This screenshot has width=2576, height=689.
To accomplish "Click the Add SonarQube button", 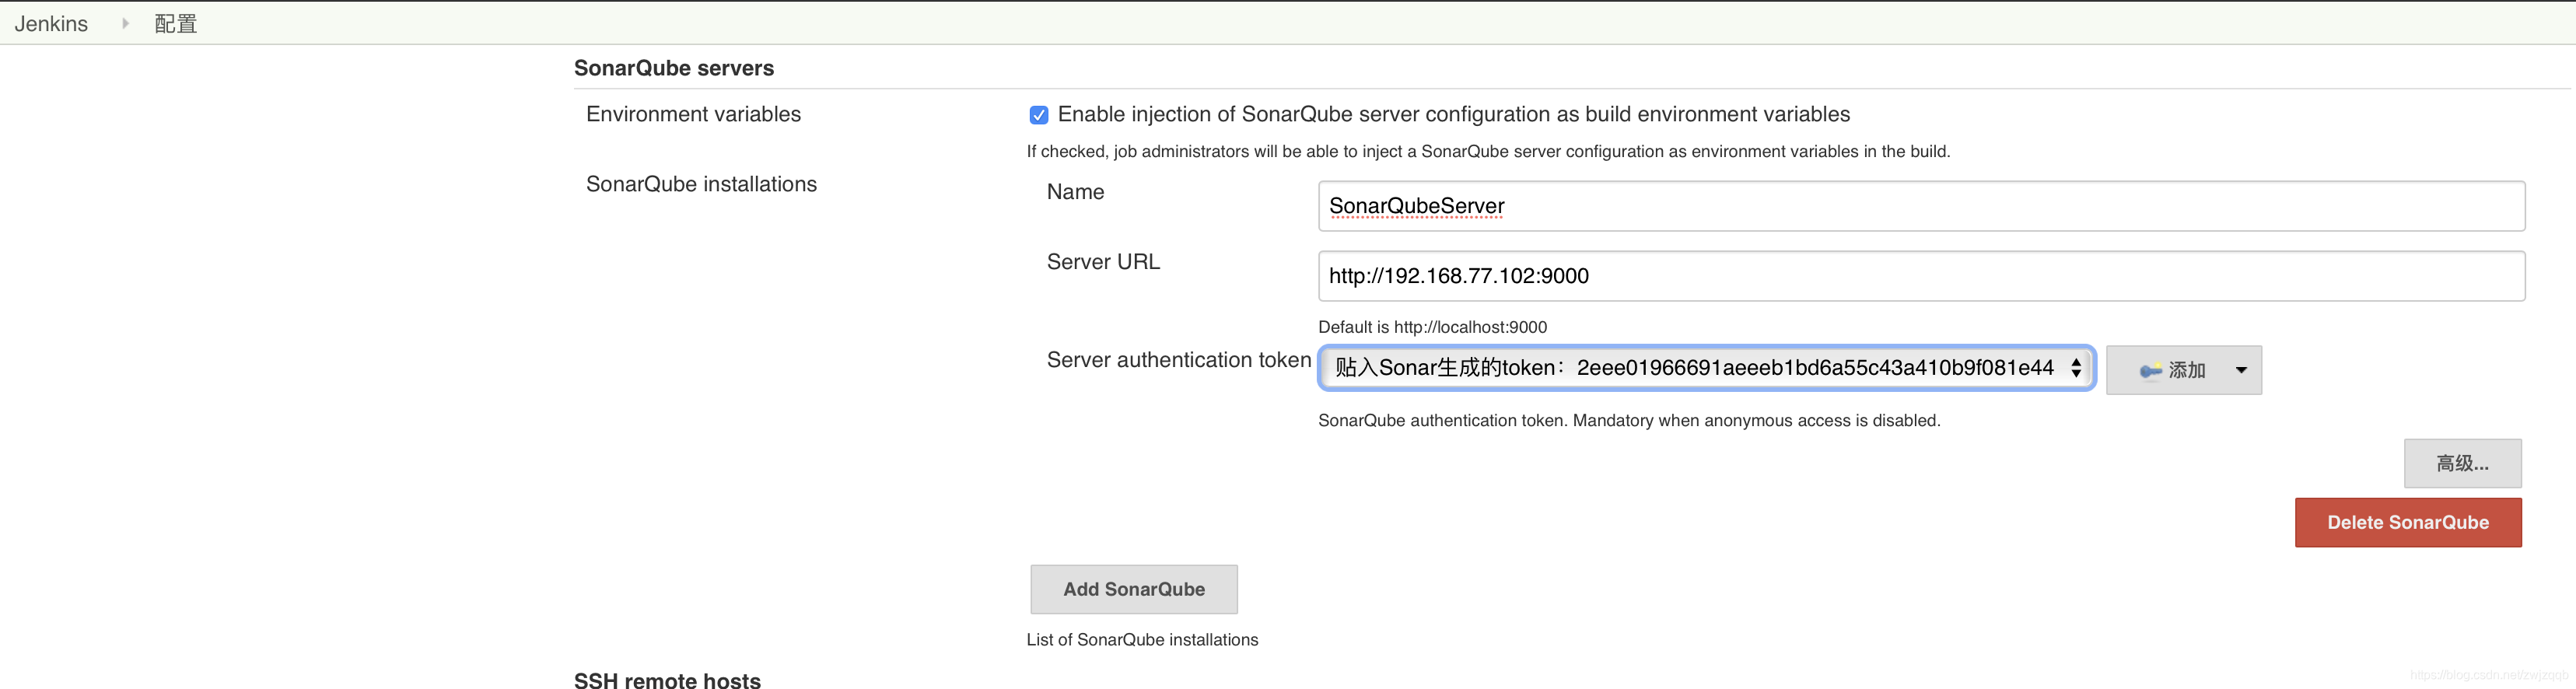I will coord(1133,589).
